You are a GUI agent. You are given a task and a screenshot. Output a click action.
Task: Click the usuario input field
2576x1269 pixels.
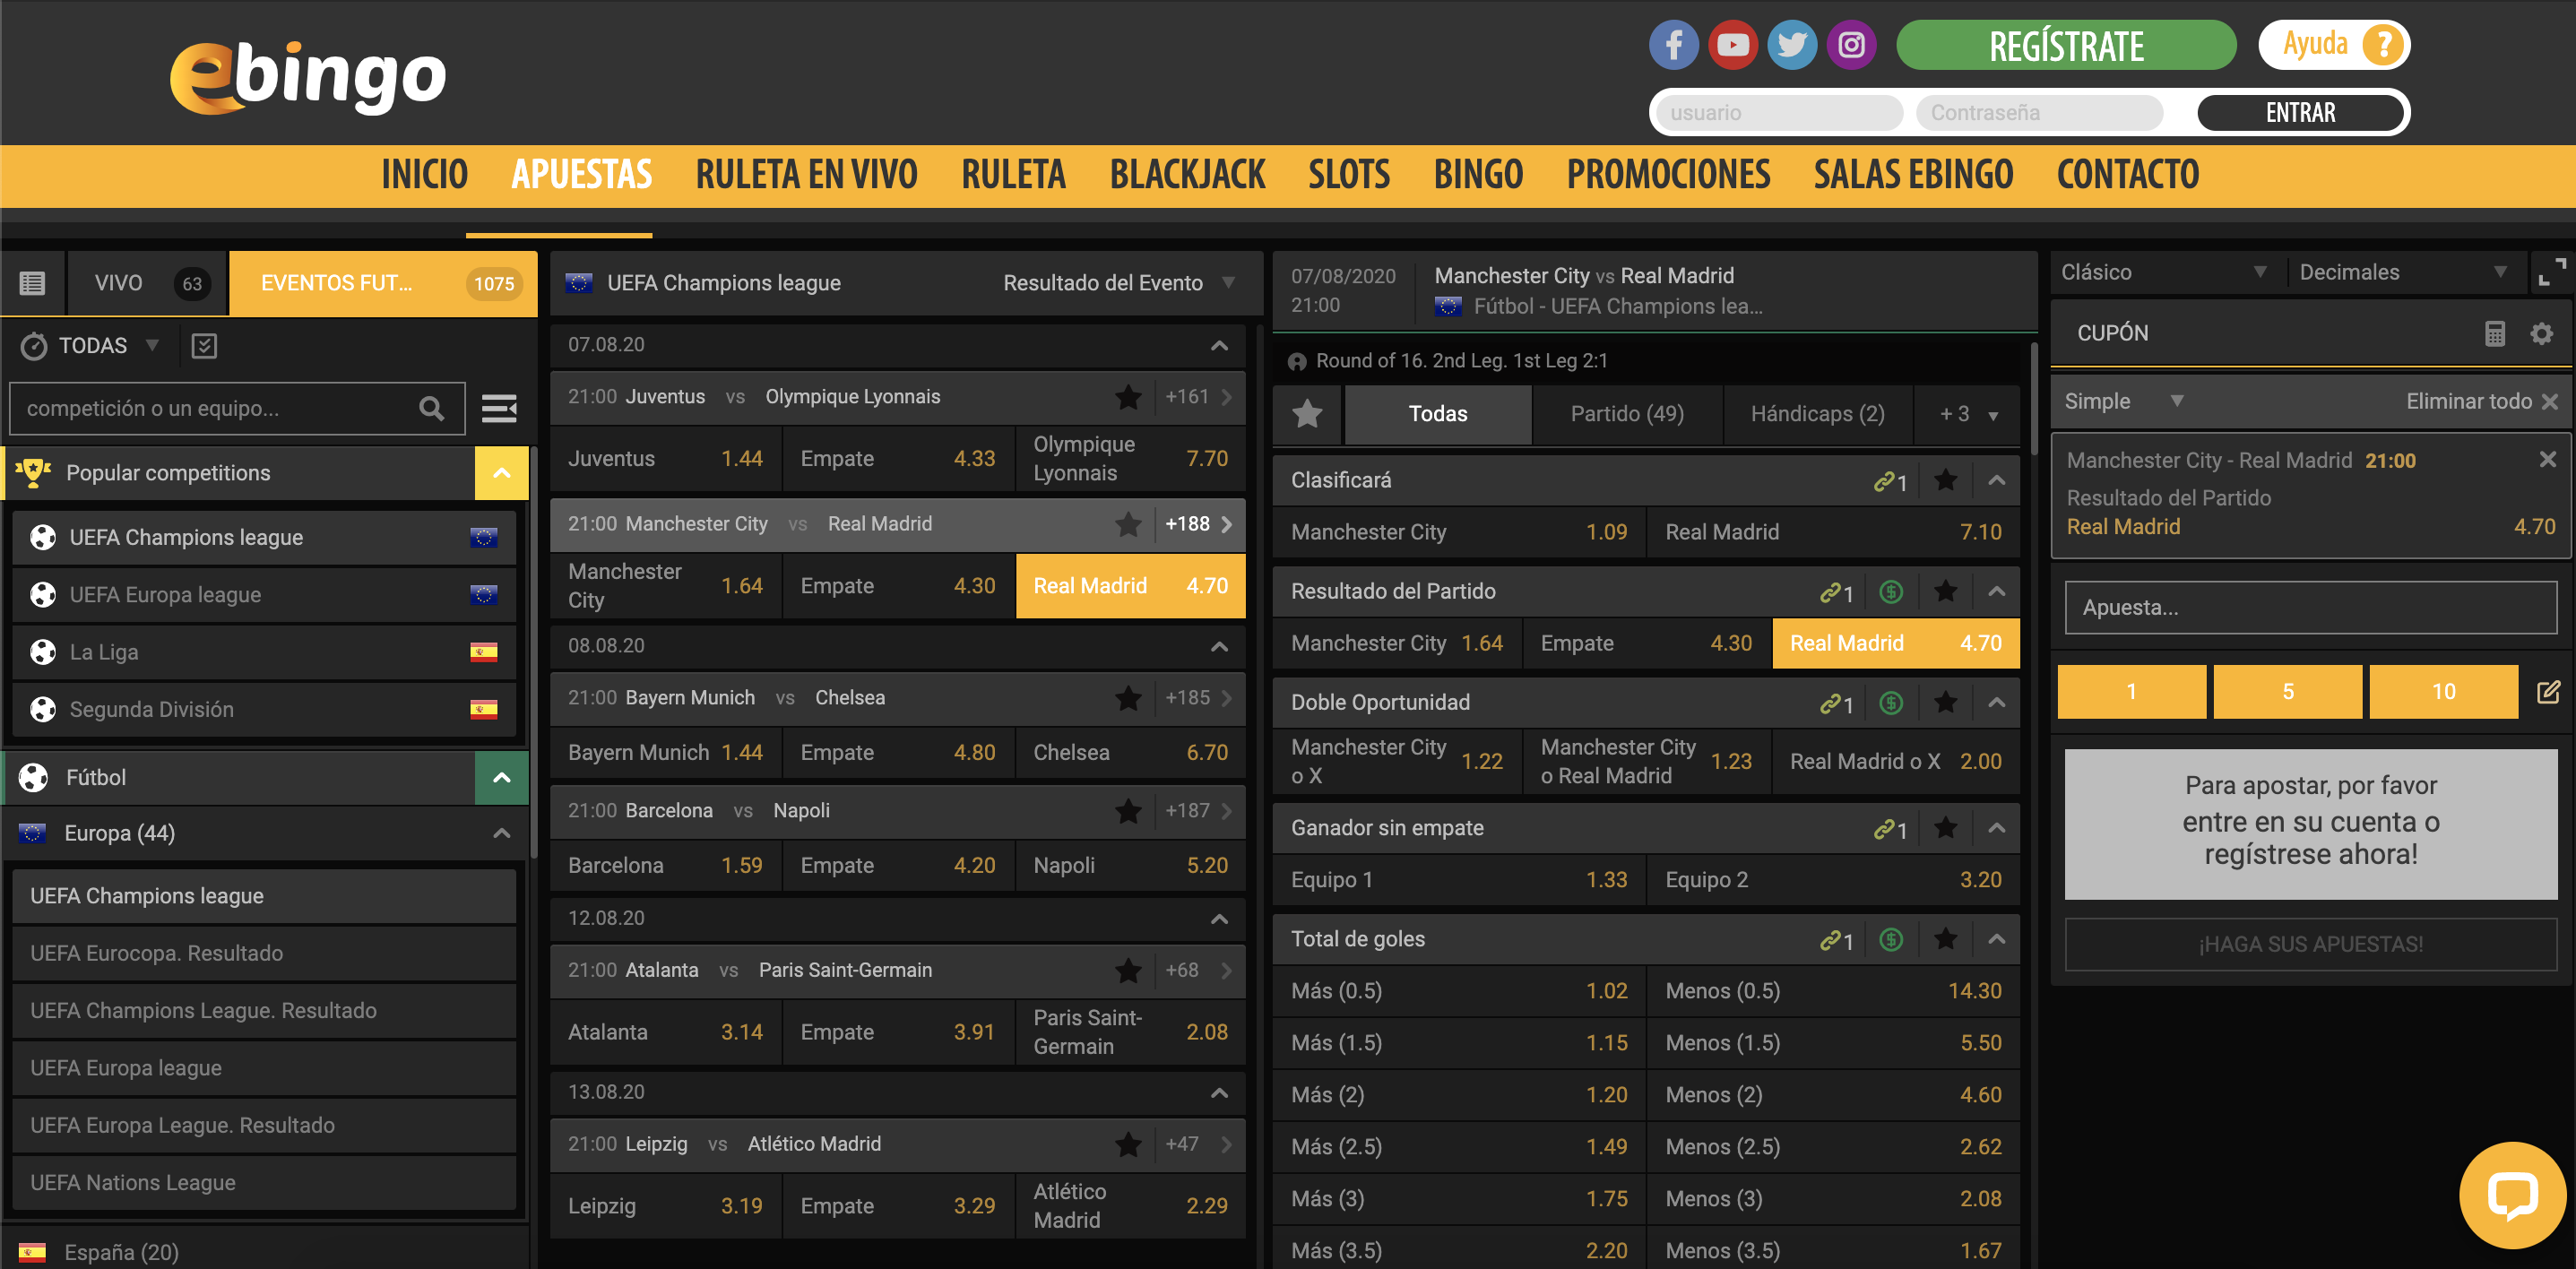(1778, 113)
